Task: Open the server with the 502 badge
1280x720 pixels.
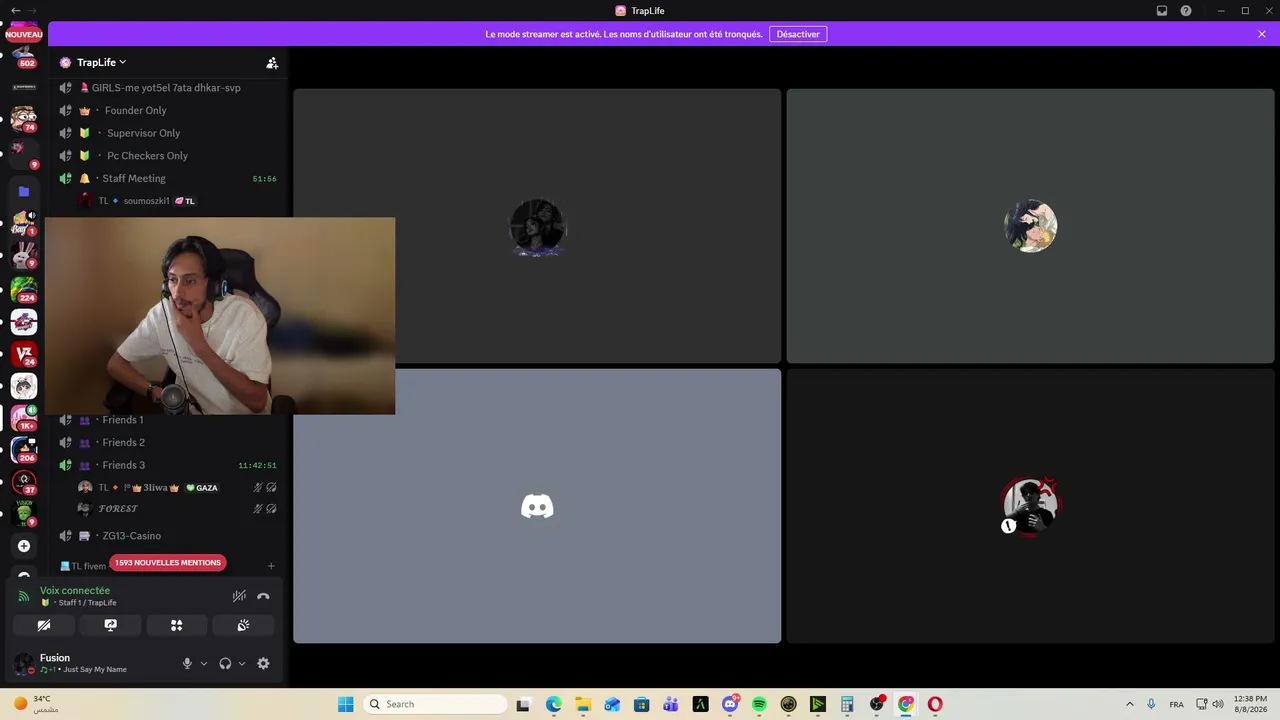Action: [x=24, y=56]
